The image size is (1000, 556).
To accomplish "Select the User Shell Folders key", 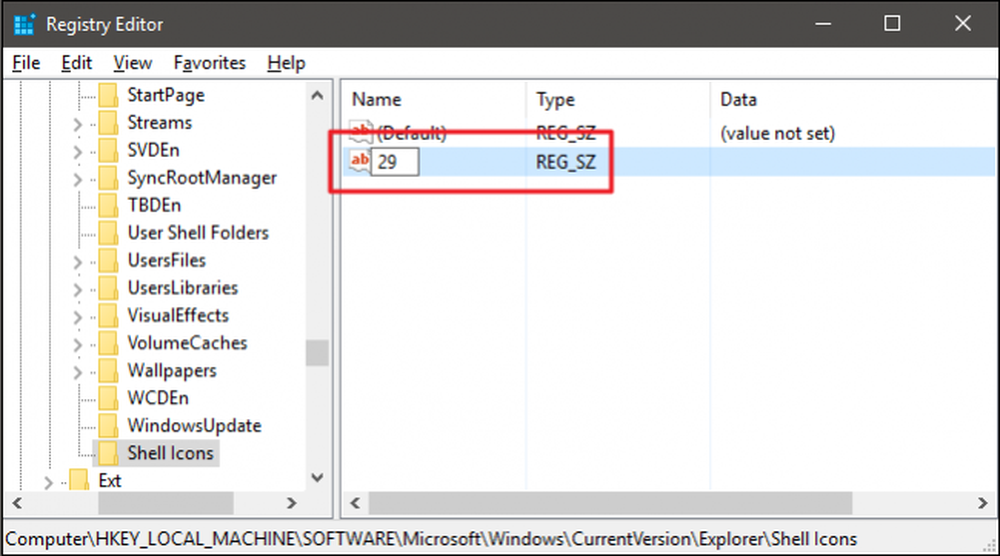I will 198,233.
